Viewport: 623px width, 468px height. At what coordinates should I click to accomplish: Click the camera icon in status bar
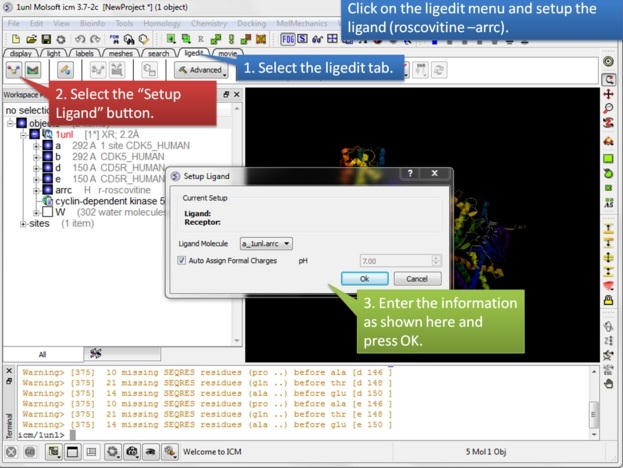click(130, 452)
